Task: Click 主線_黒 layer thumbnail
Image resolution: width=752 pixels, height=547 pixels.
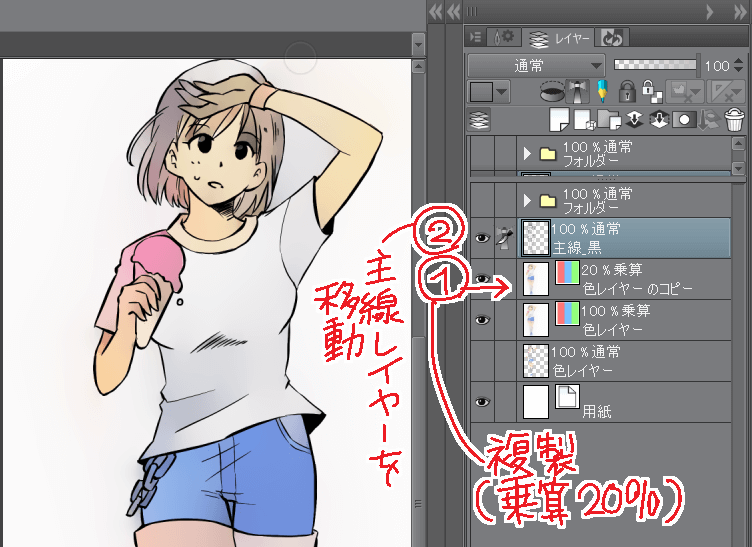Action: point(535,238)
